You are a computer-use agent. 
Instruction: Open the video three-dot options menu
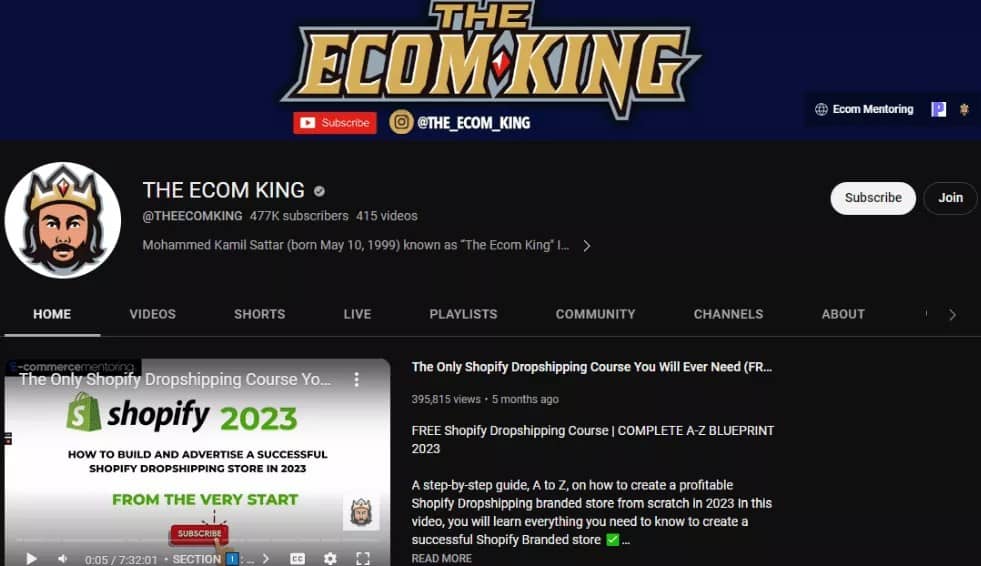(356, 379)
